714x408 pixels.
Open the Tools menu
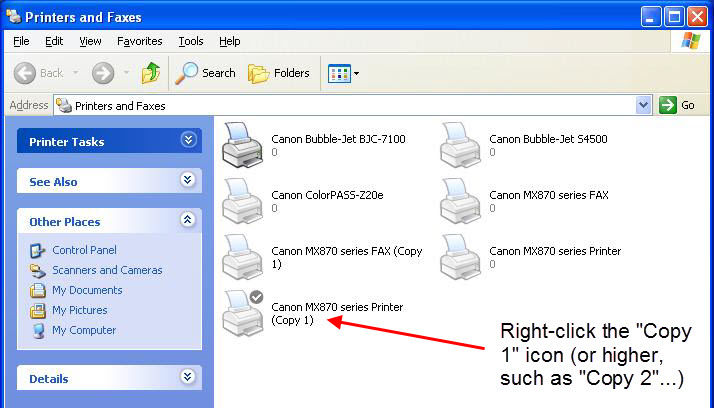pos(190,41)
